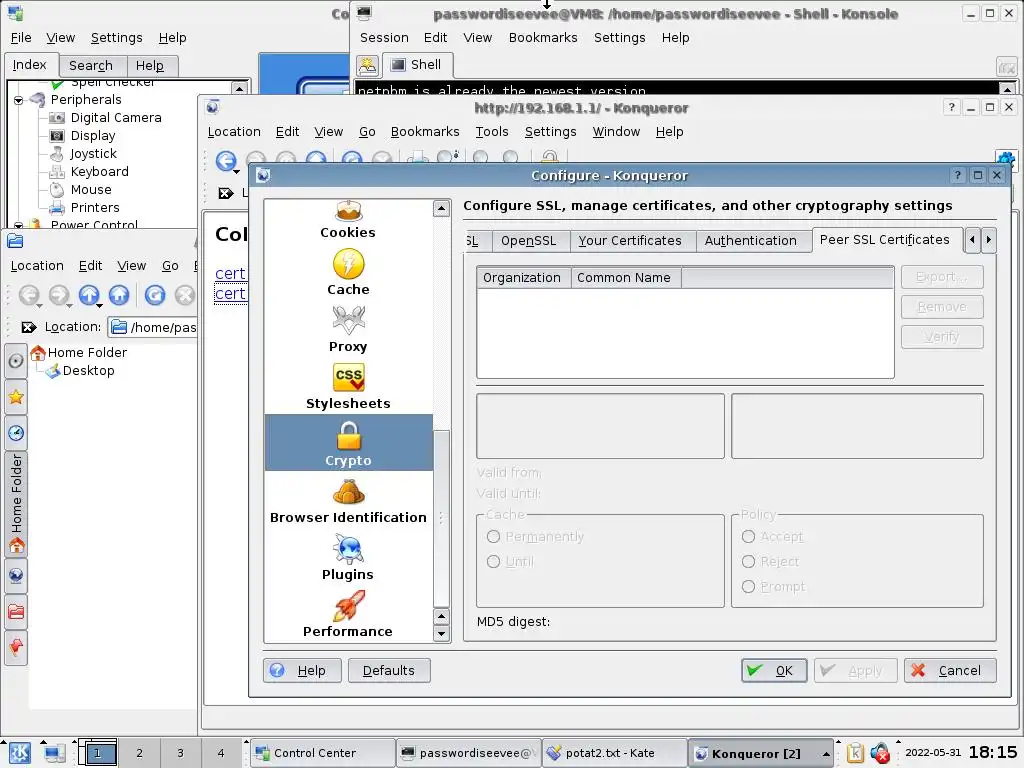Click the file manager Location input field
Screen dimensions: 1024x768
click(153, 327)
